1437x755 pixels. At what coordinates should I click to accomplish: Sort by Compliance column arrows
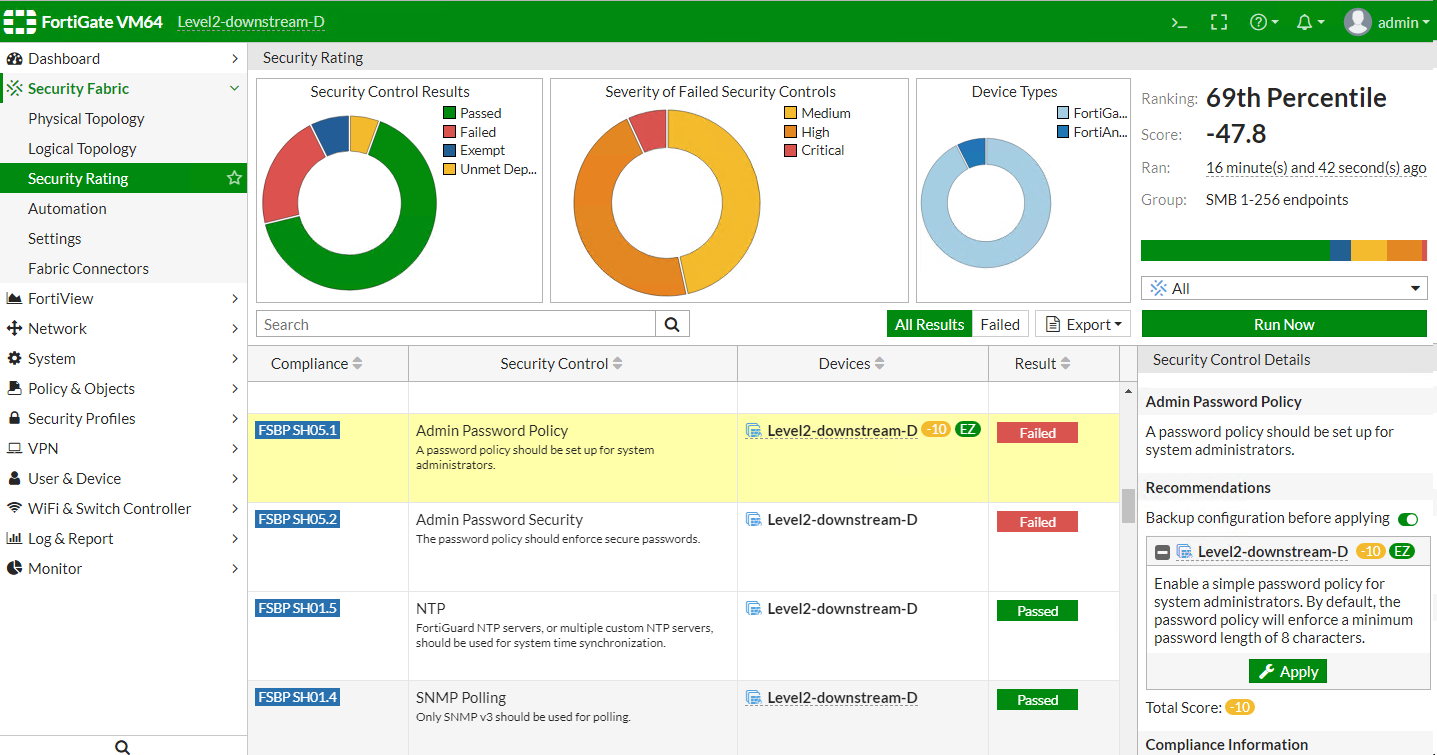[x=357, y=364]
